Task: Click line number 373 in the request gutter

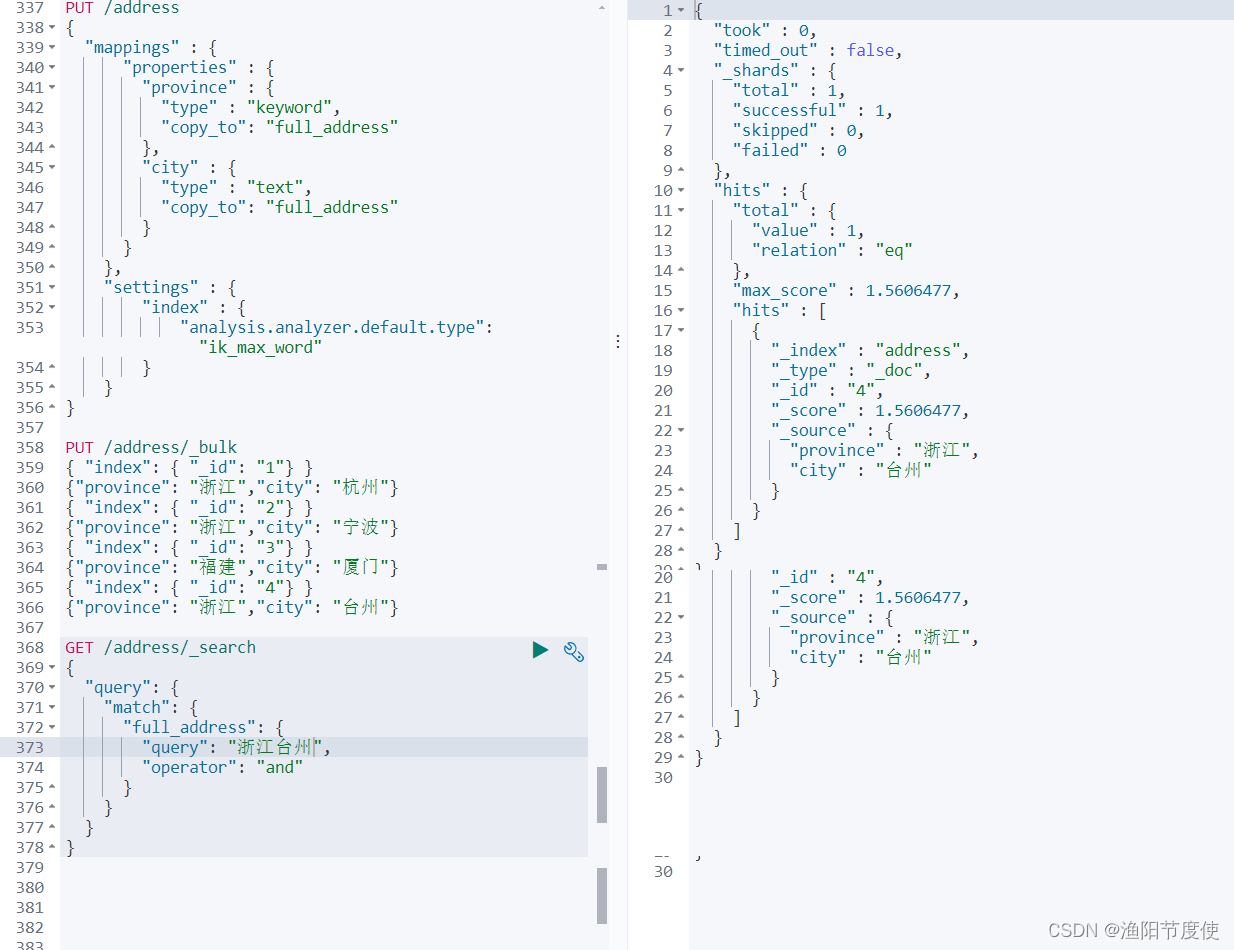Action: point(30,748)
